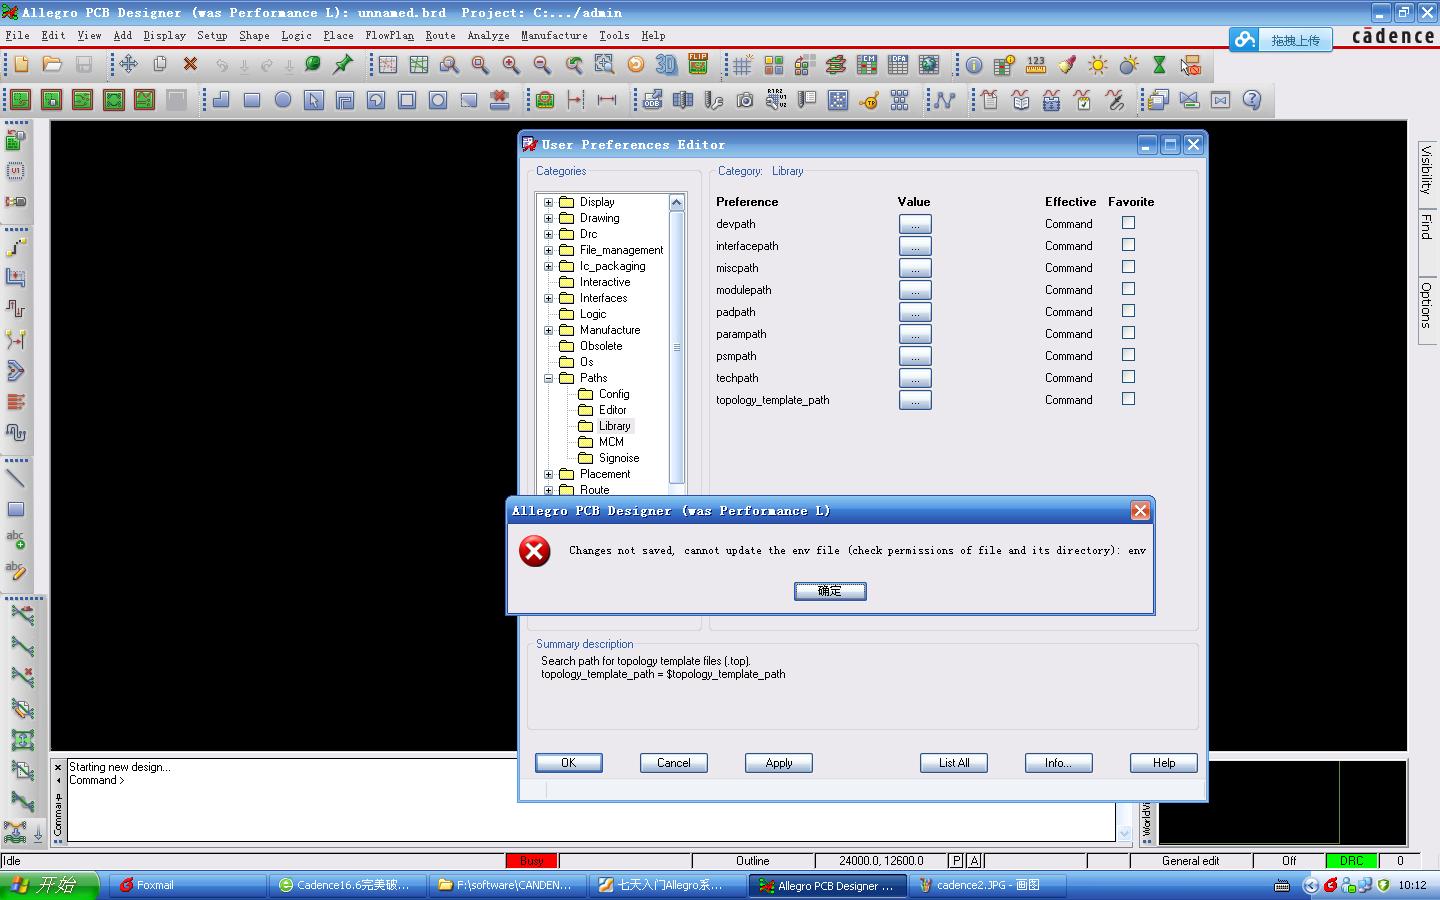Check Favorite box for padpath
This screenshot has width=1440, height=900.
[x=1128, y=311]
